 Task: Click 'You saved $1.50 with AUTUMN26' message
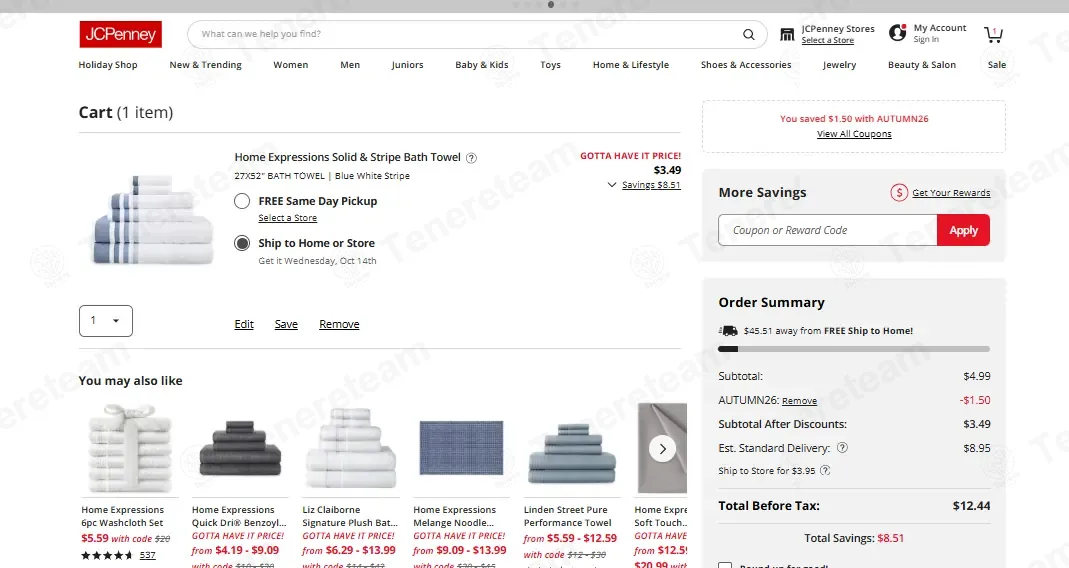point(854,119)
